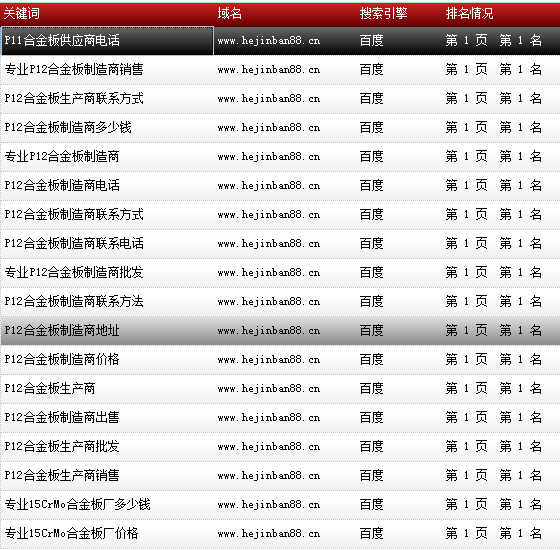Select keyword cell P12合金板生产商
Image resolution: width=560 pixels, height=550 pixels.
click(x=50, y=389)
